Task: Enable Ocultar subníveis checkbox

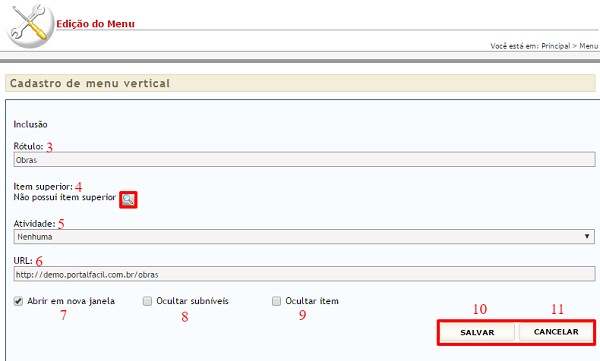Action: 147,301
